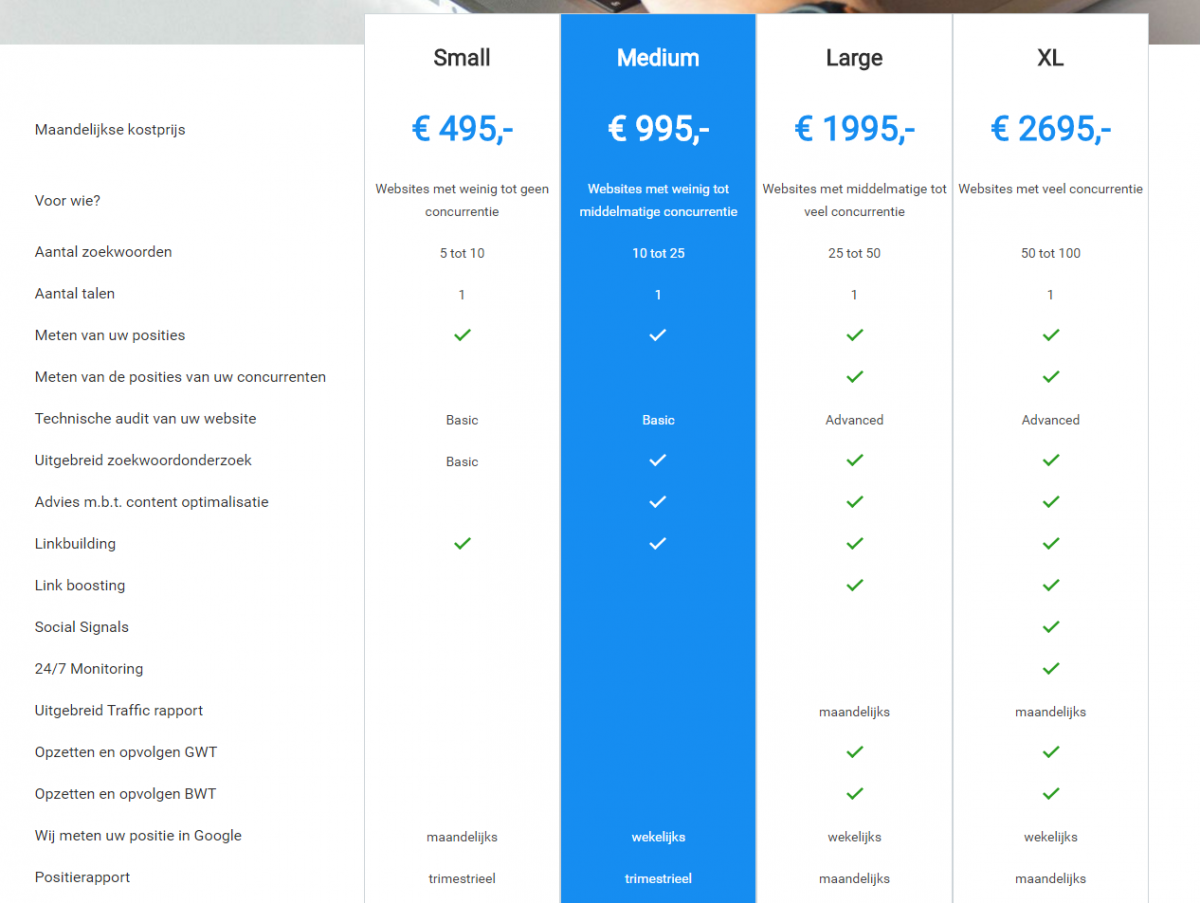The width and height of the screenshot is (1200, 903).
Task: Click the Large checkmark for Link boosting
Action: [854, 585]
